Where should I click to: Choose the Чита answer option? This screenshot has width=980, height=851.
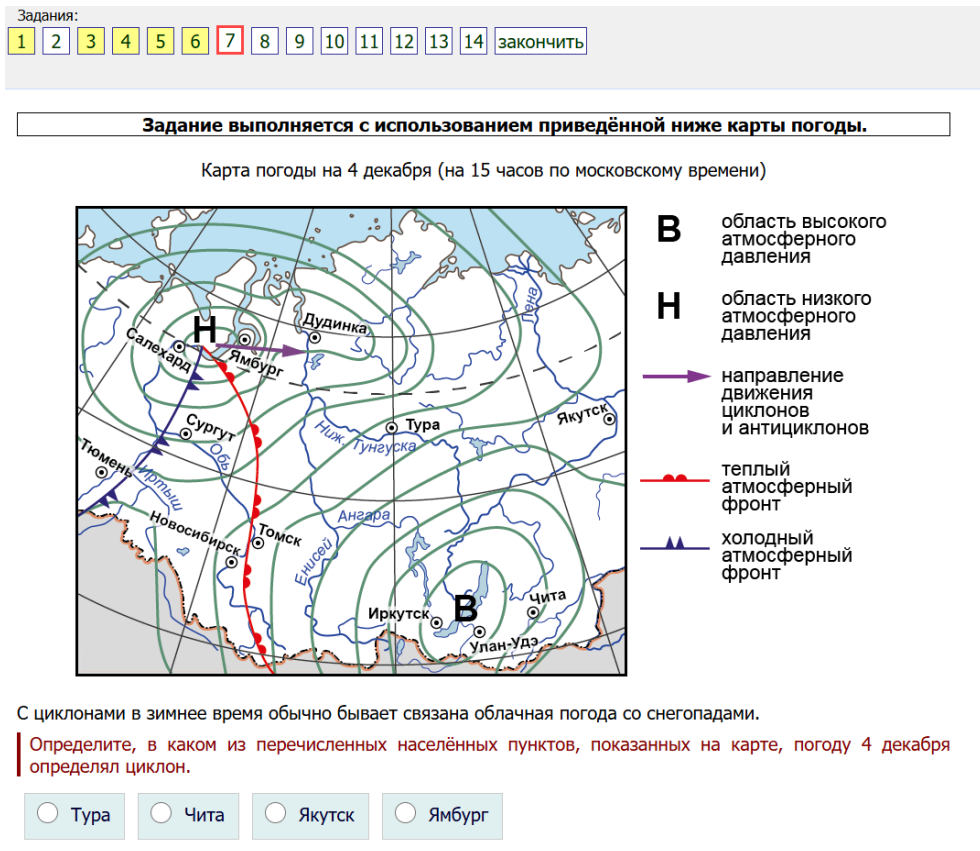pos(161,814)
